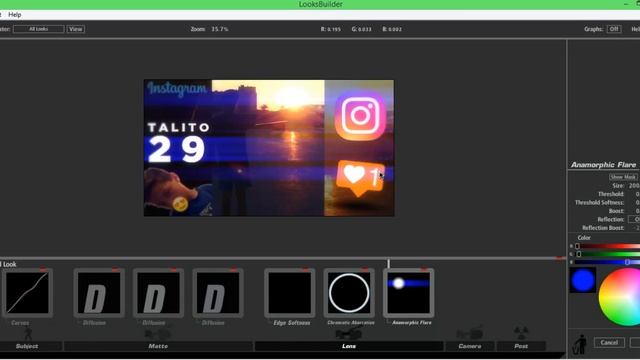The height and width of the screenshot is (360, 640).
Task: Click the Show Mask button
Action: pyautogui.click(x=623, y=177)
